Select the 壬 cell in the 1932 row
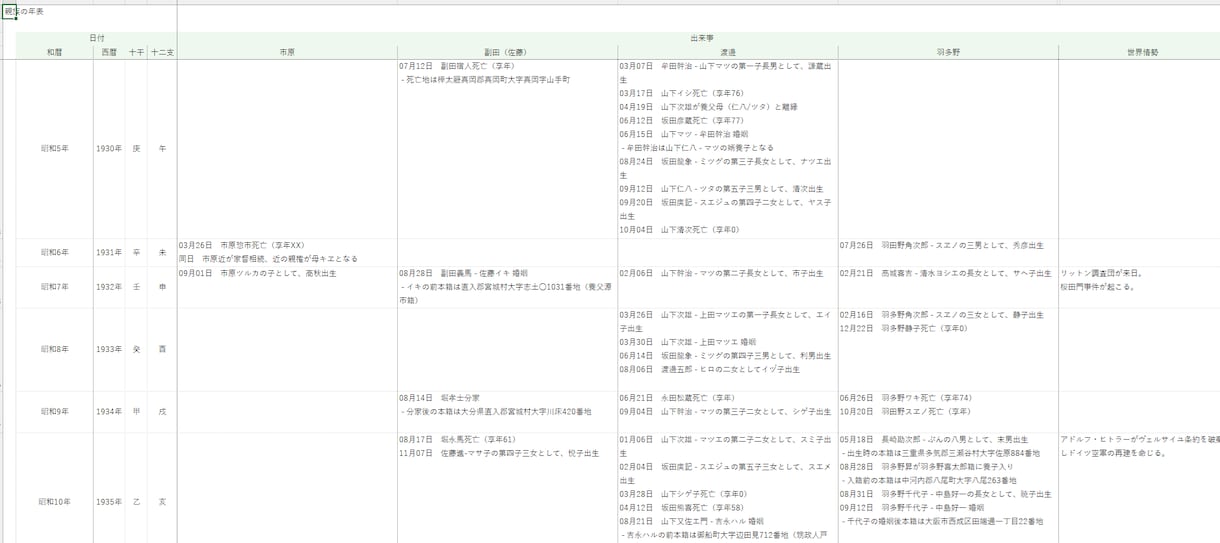1220x543 pixels. click(x=136, y=287)
